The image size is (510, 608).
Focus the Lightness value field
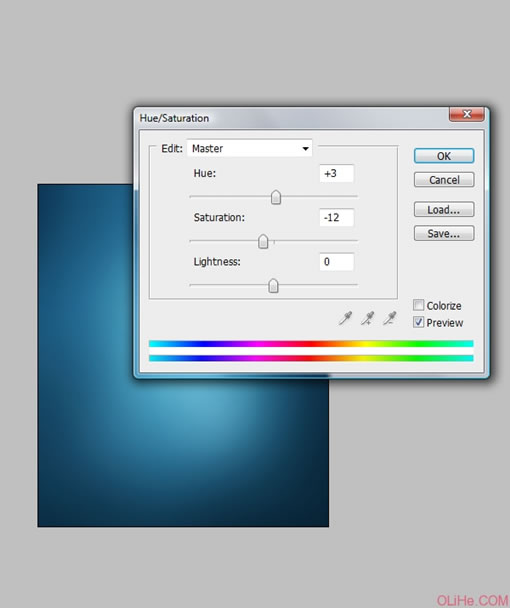[336, 262]
